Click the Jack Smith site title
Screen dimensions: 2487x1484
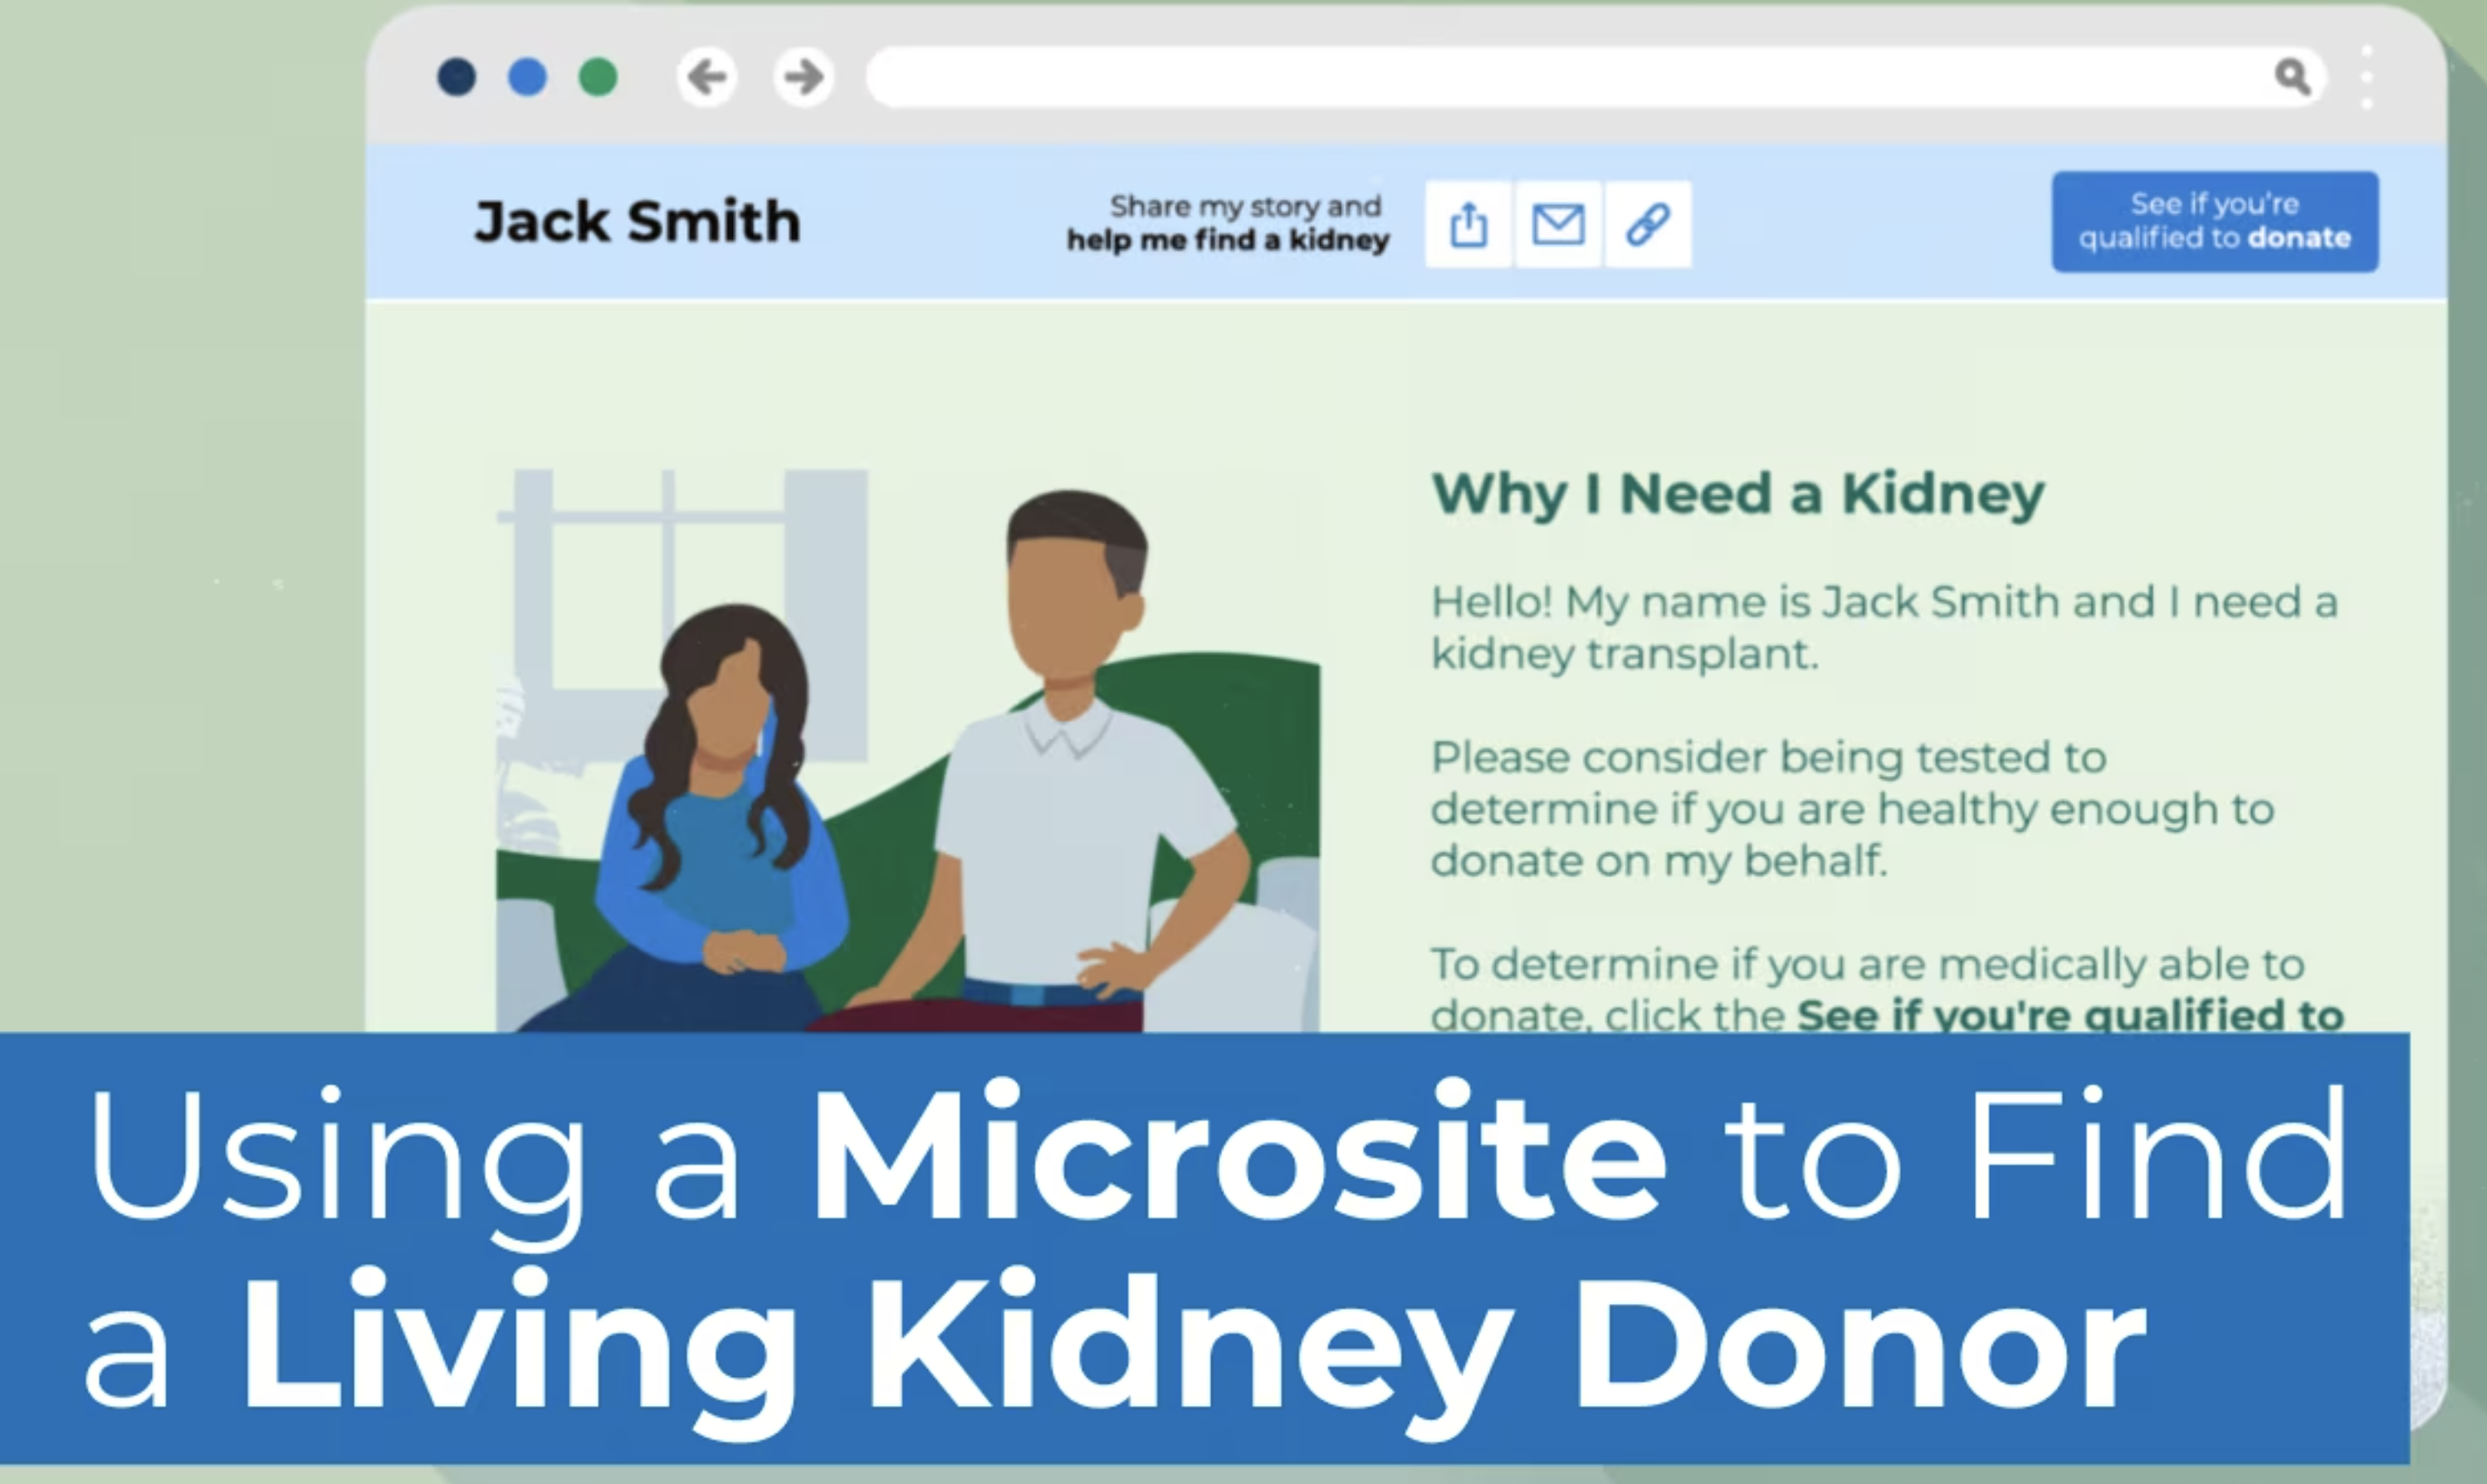click(x=635, y=221)
